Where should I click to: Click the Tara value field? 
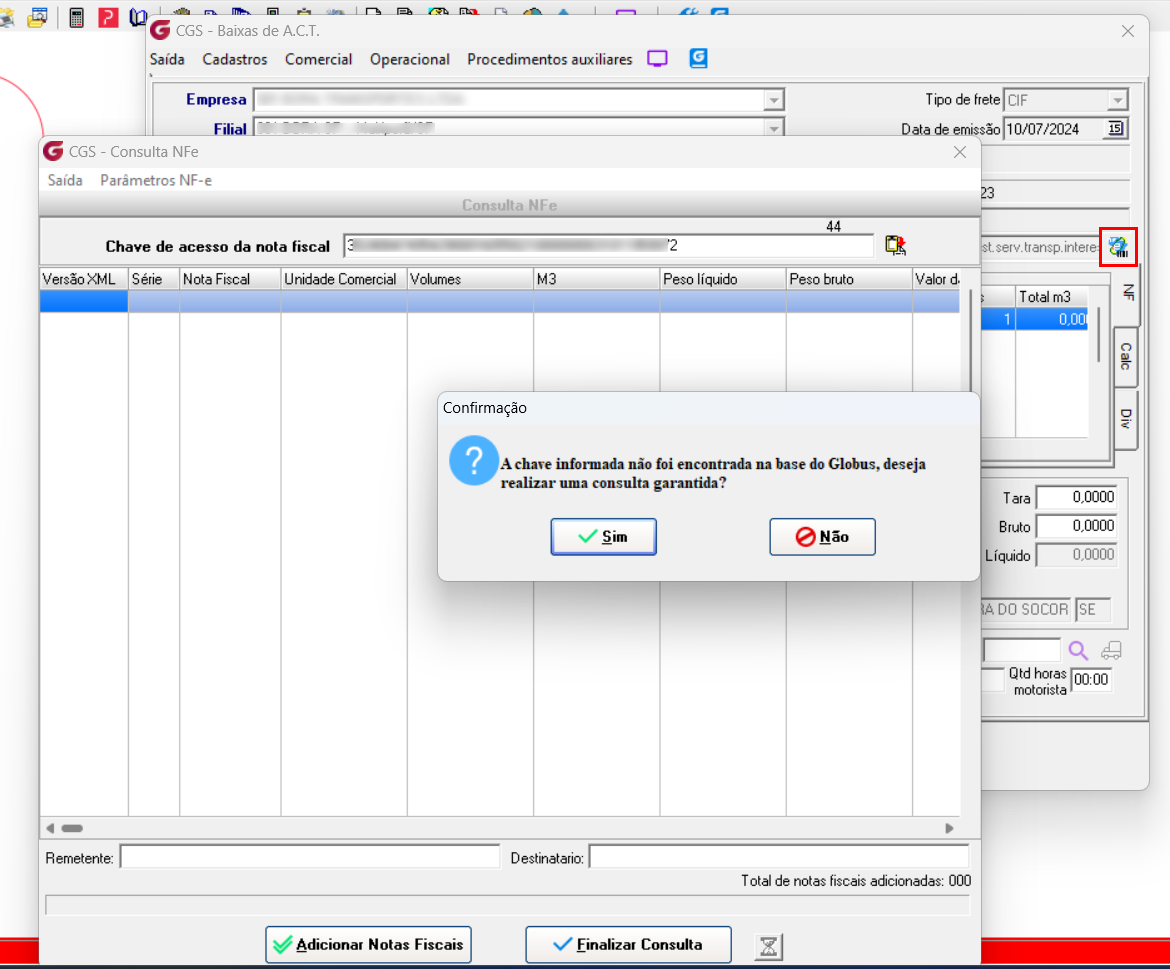1077,497
